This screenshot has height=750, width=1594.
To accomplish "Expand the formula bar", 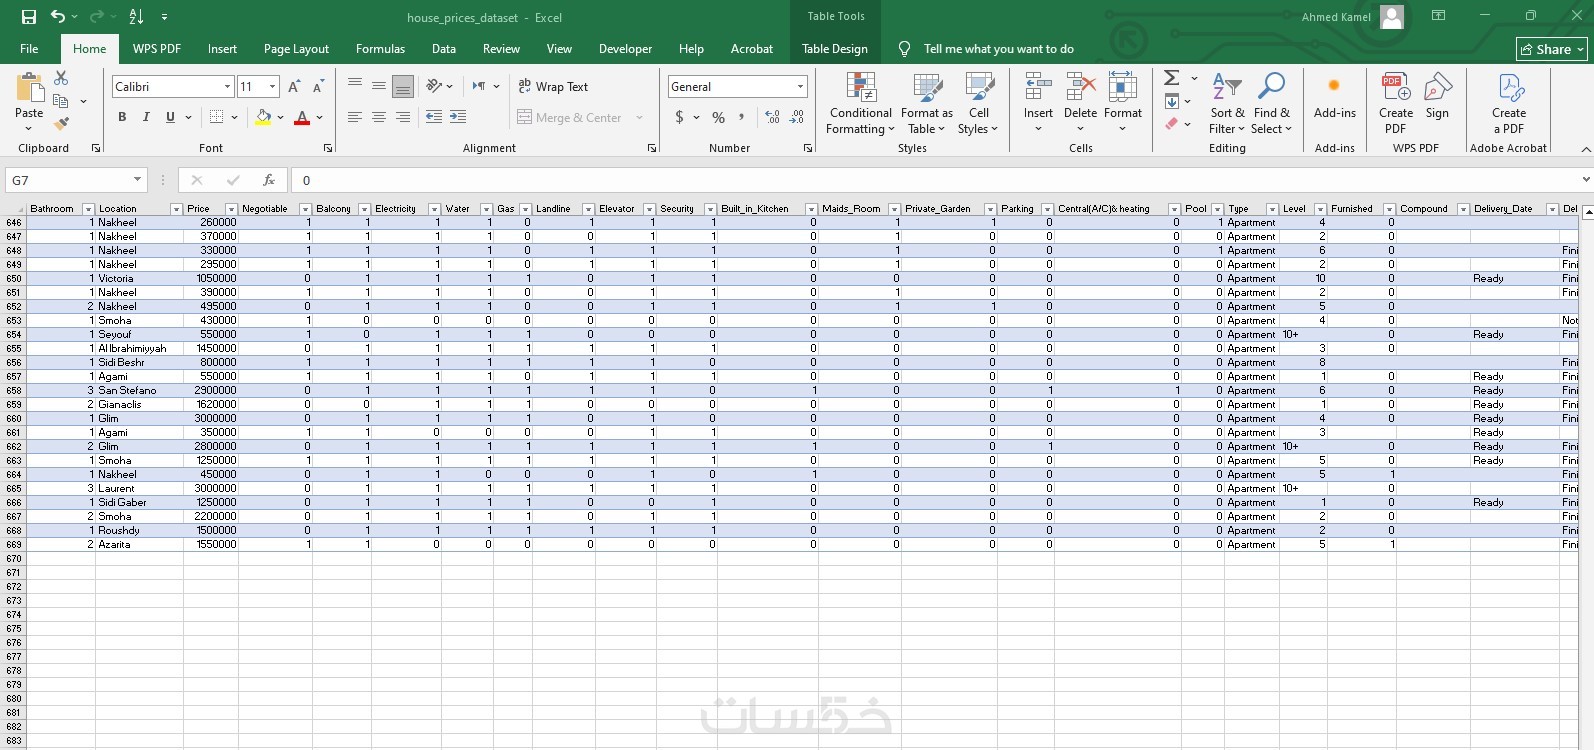I will 1585,180.
